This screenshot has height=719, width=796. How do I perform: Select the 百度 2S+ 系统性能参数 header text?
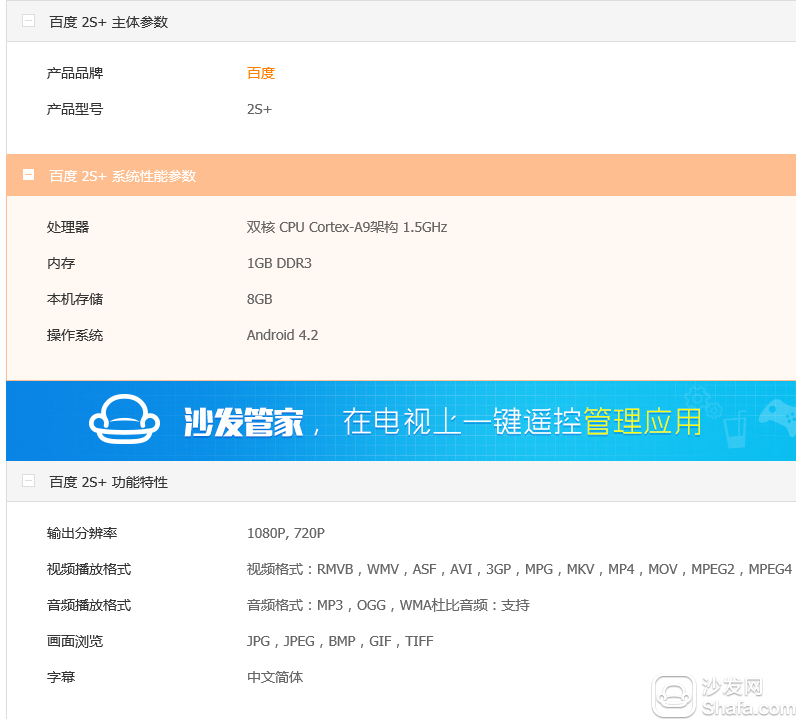click(x=122, y=176)
